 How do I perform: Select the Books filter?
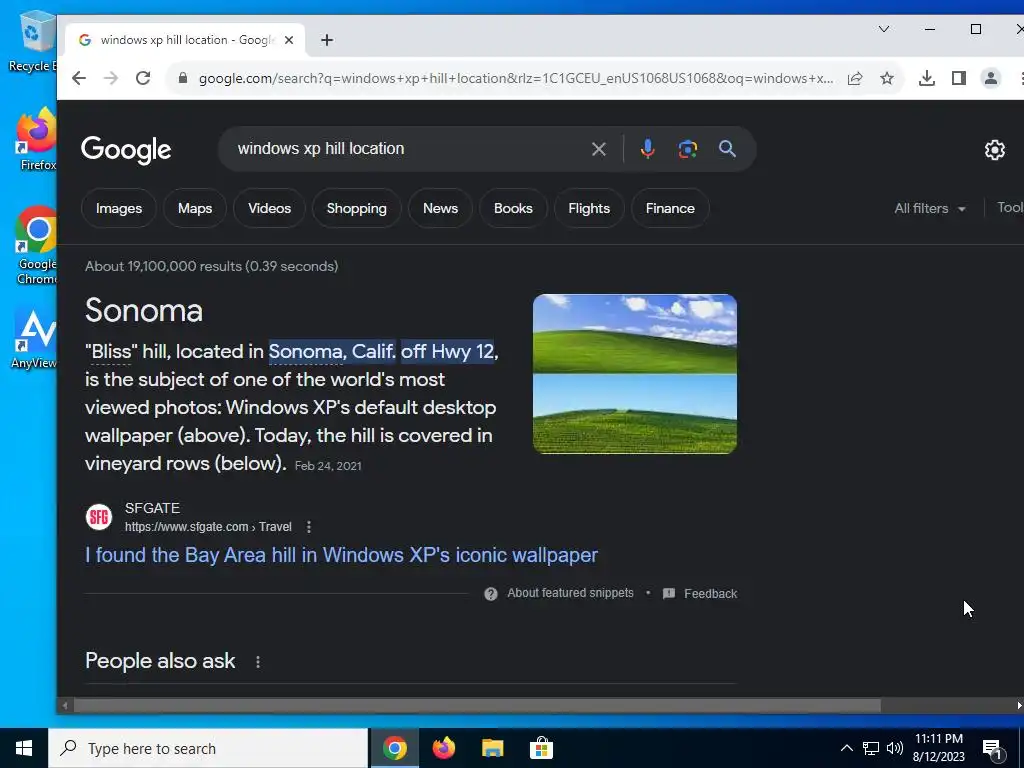[x=513, y=208]
